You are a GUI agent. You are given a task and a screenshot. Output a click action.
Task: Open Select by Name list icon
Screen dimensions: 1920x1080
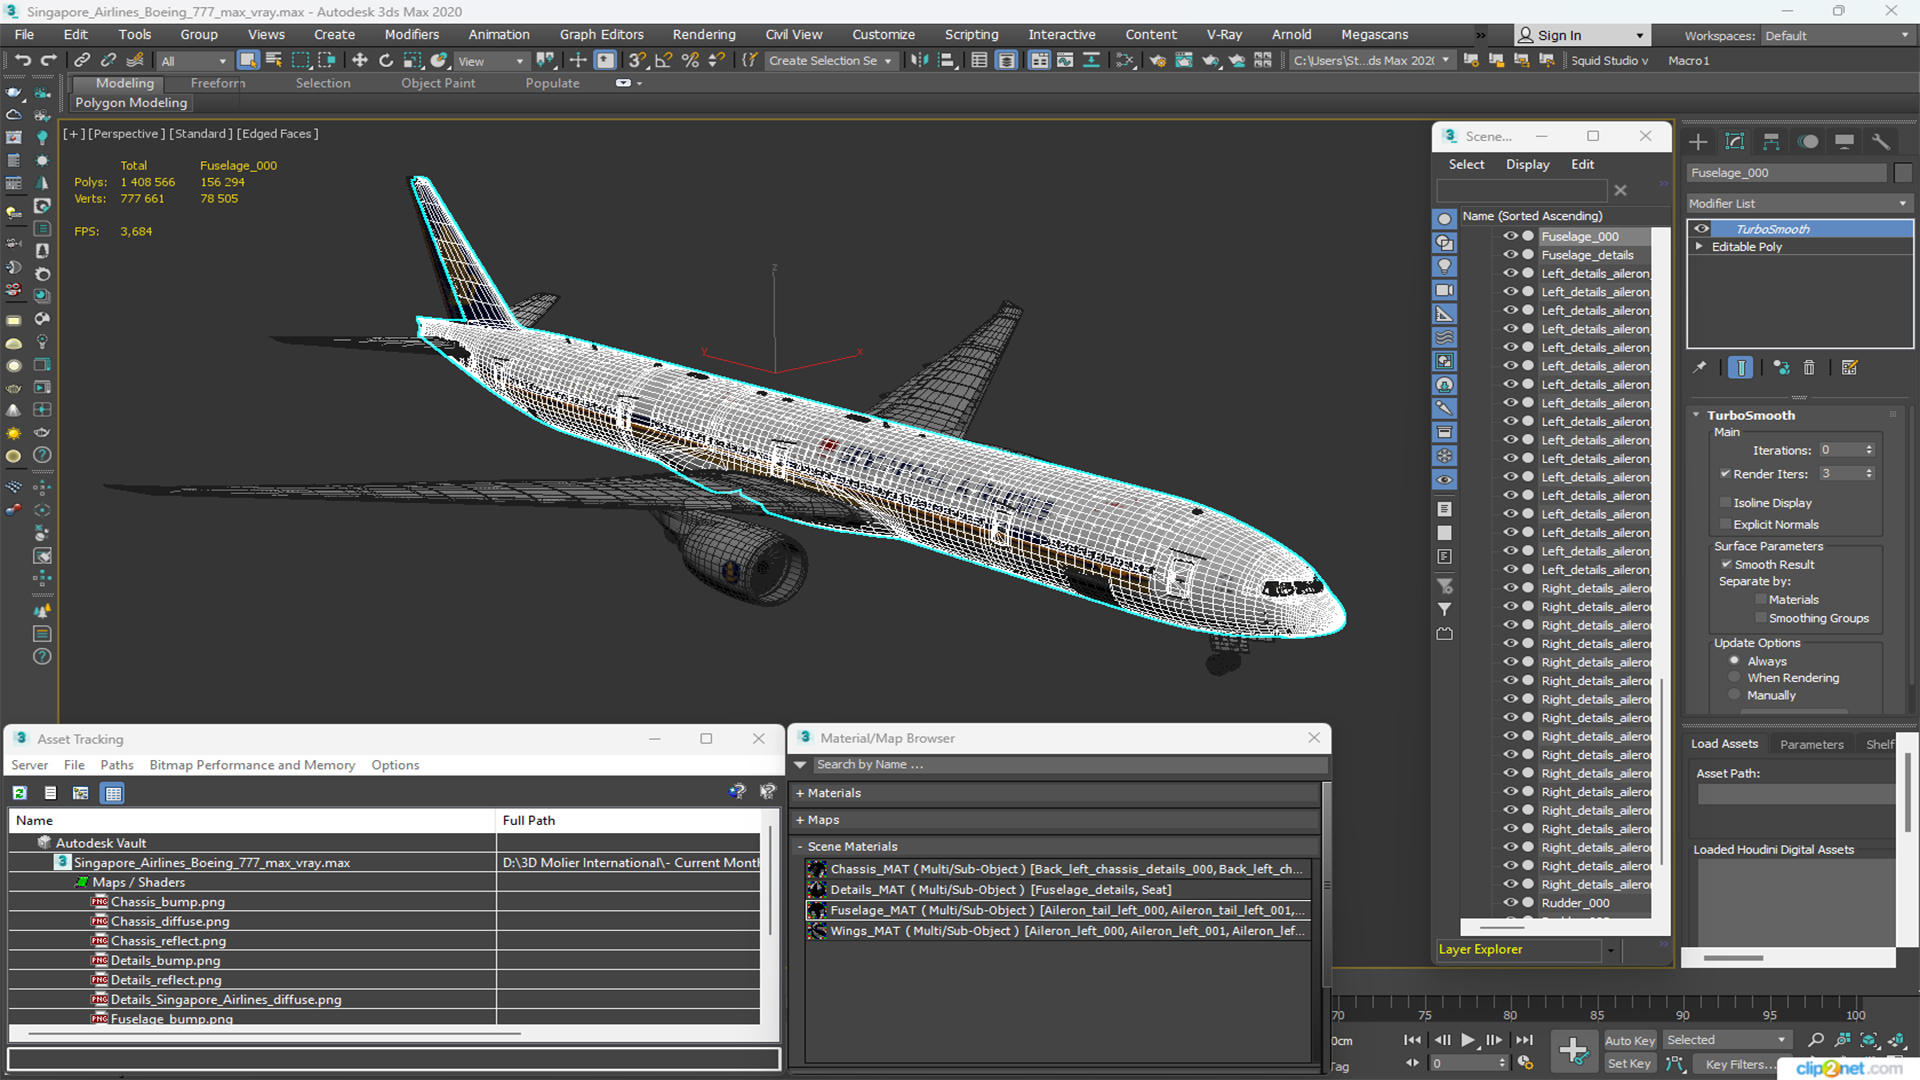pyautogui.click(x=274, y=60)
